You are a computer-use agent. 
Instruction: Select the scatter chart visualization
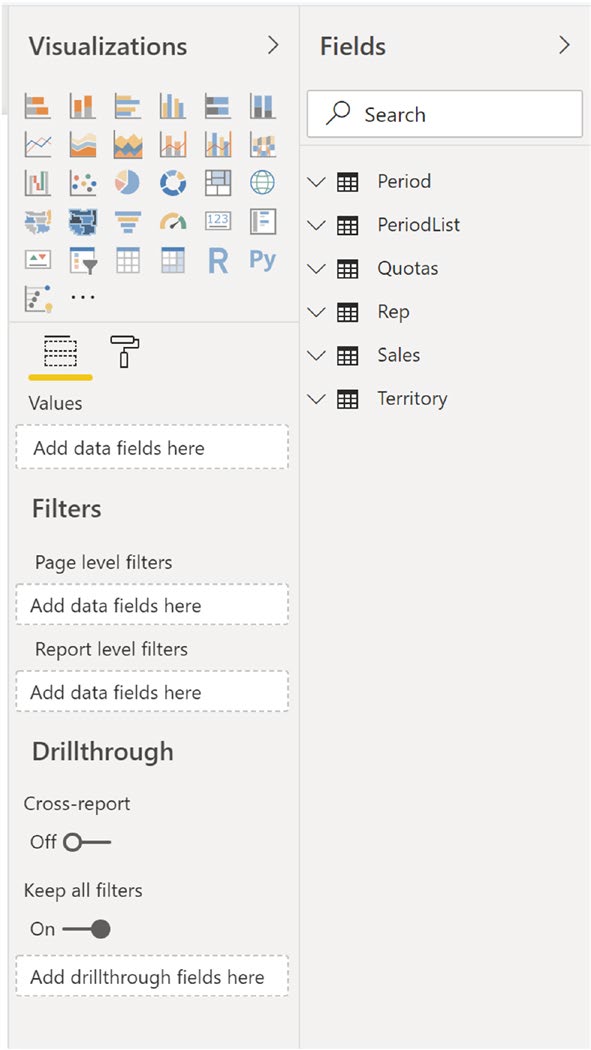pyautogui.click(x=83, y=182)
